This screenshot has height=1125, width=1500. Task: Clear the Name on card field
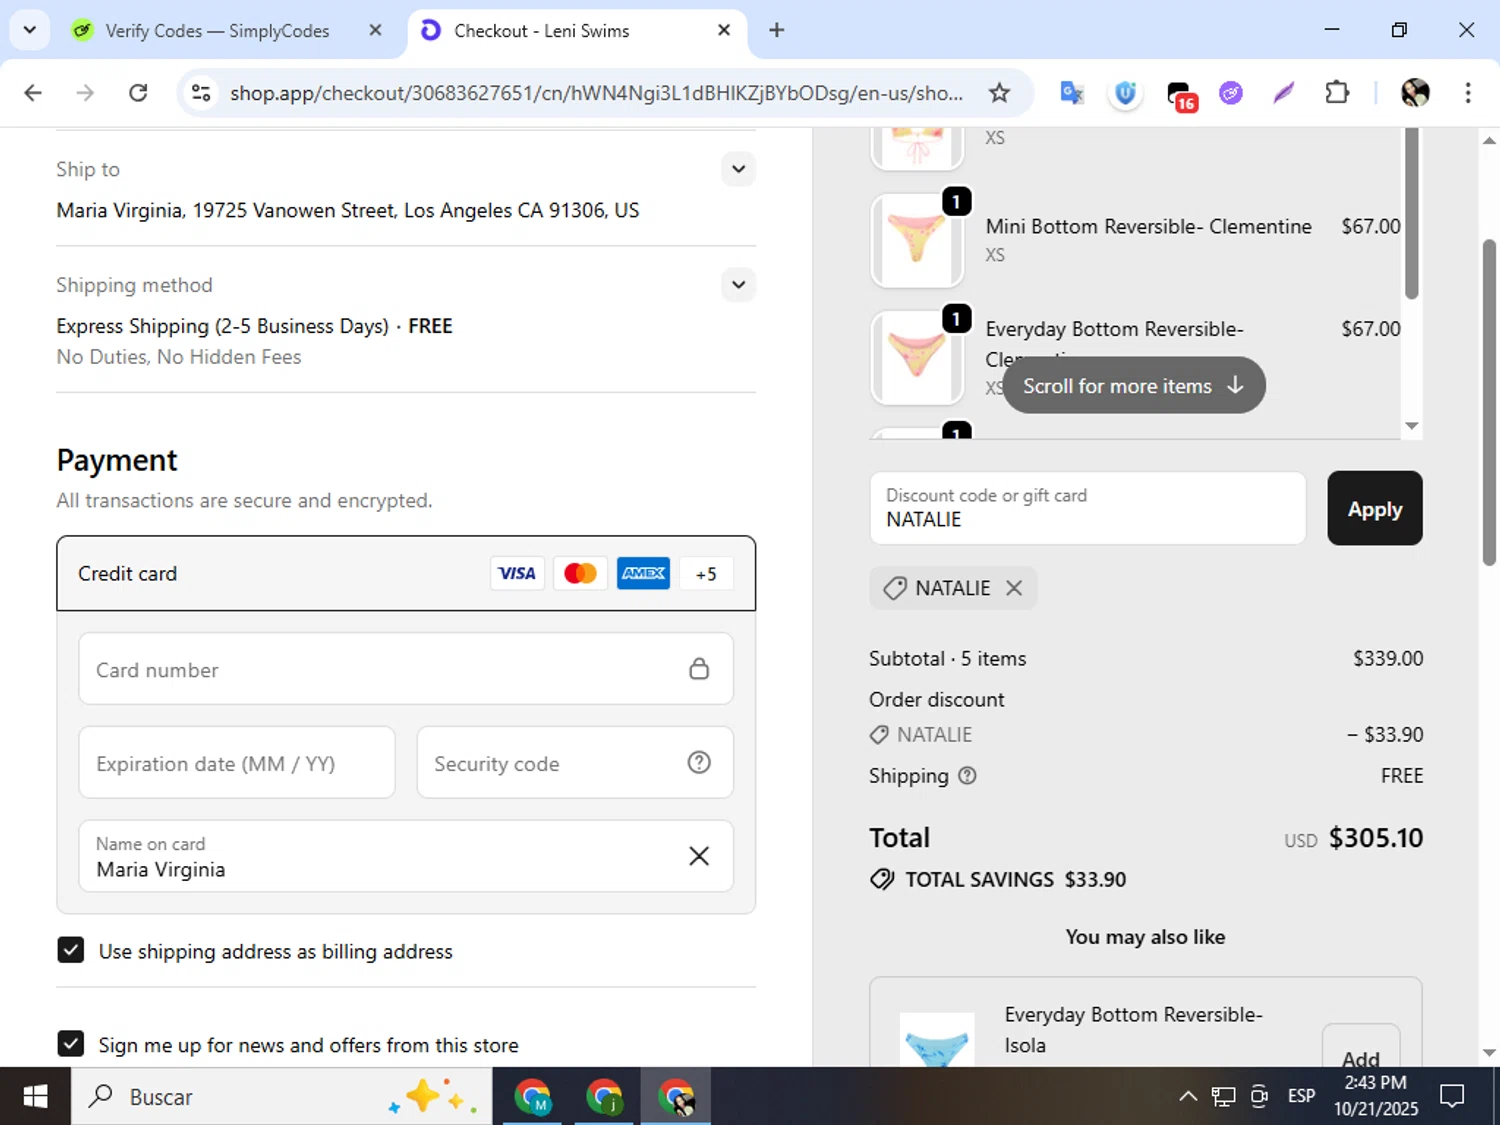point(699,856)
